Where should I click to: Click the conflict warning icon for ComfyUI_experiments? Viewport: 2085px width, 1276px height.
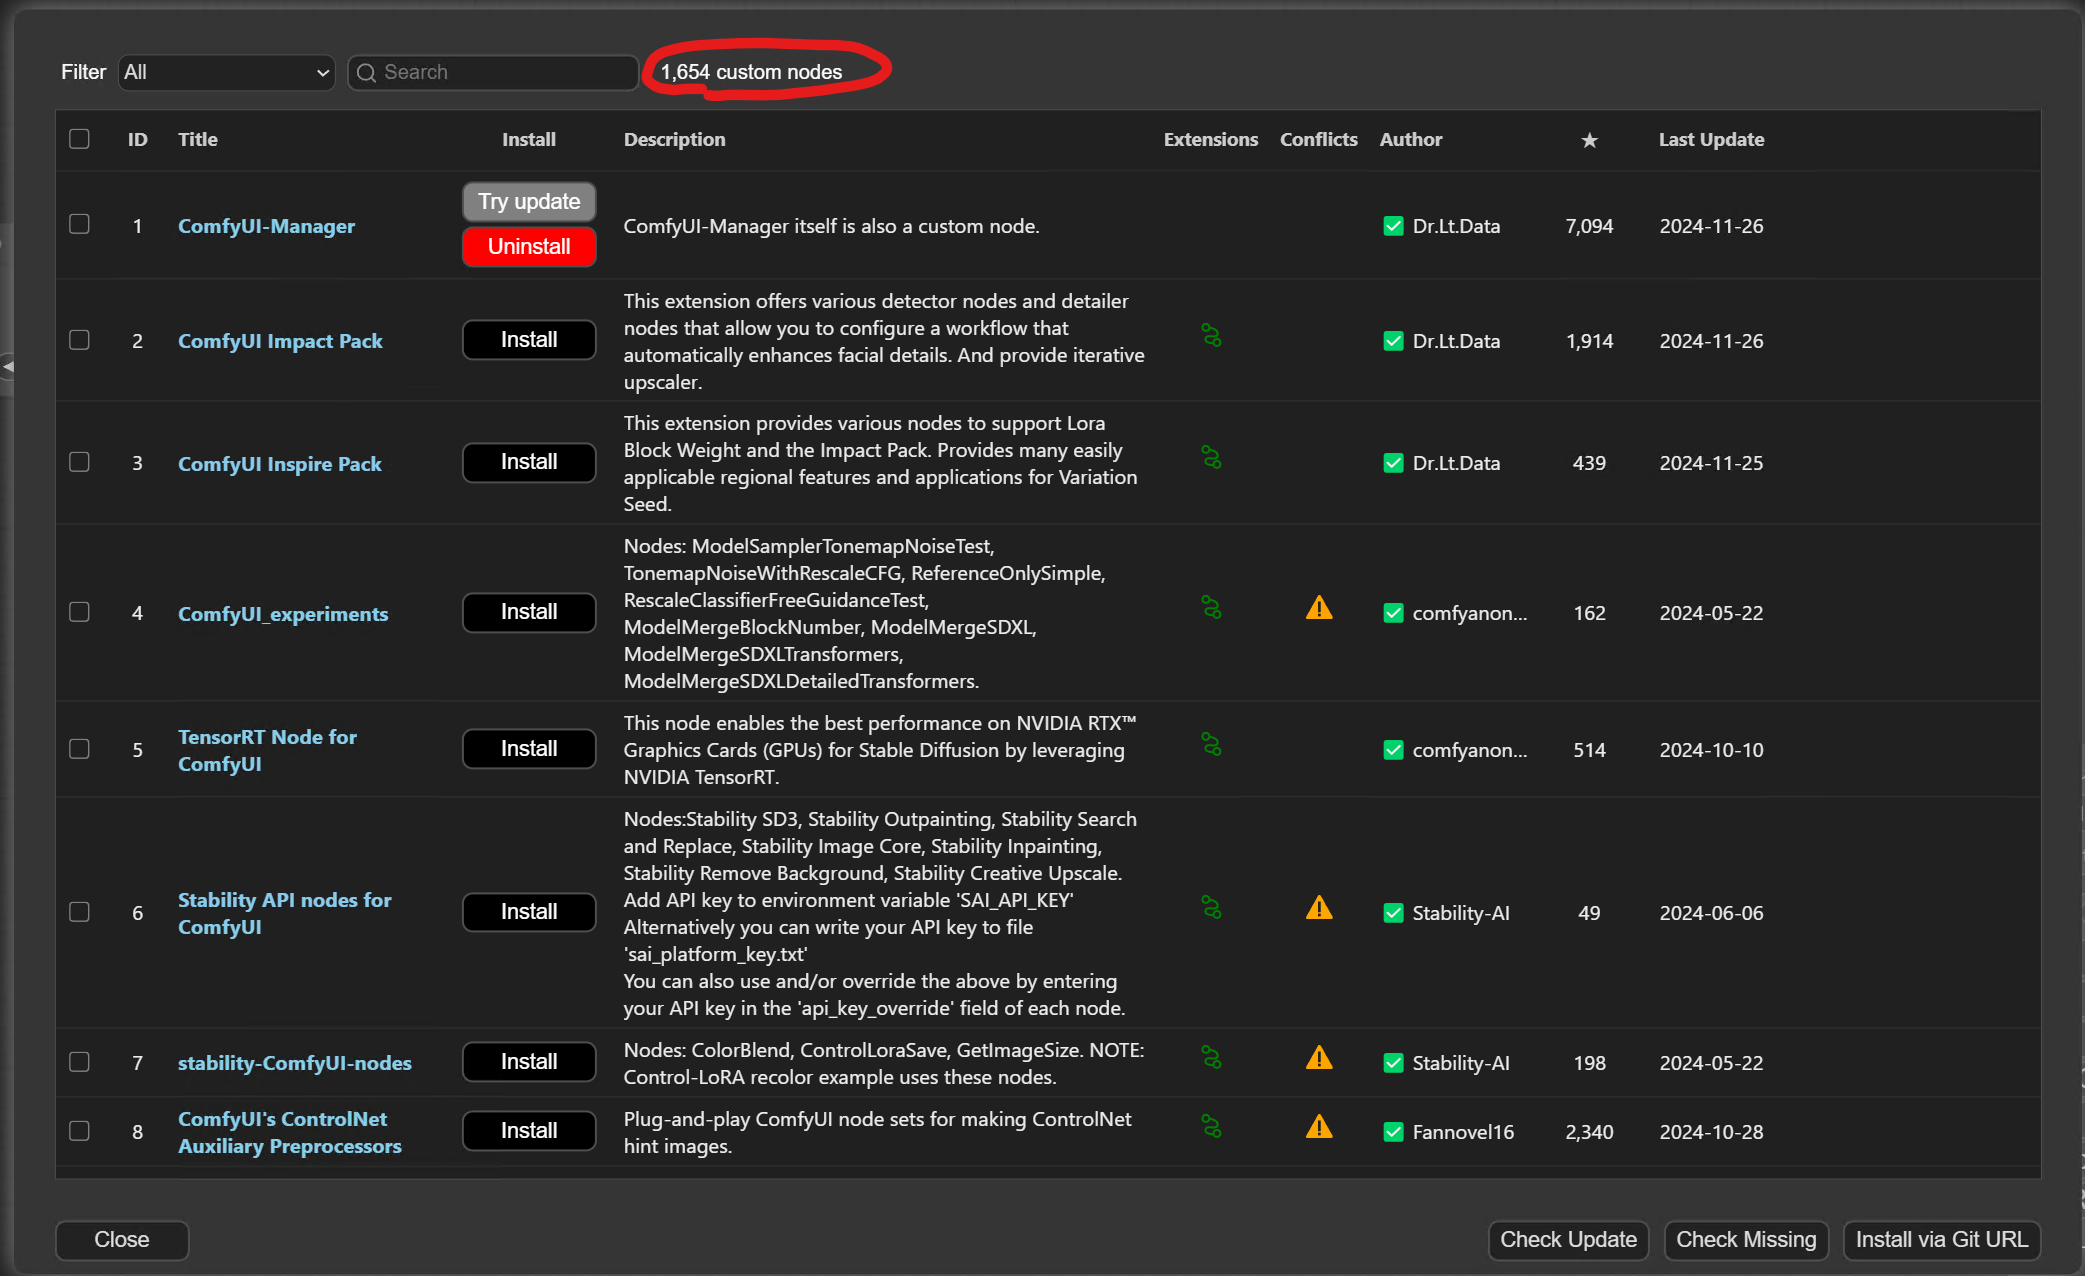1319,608
